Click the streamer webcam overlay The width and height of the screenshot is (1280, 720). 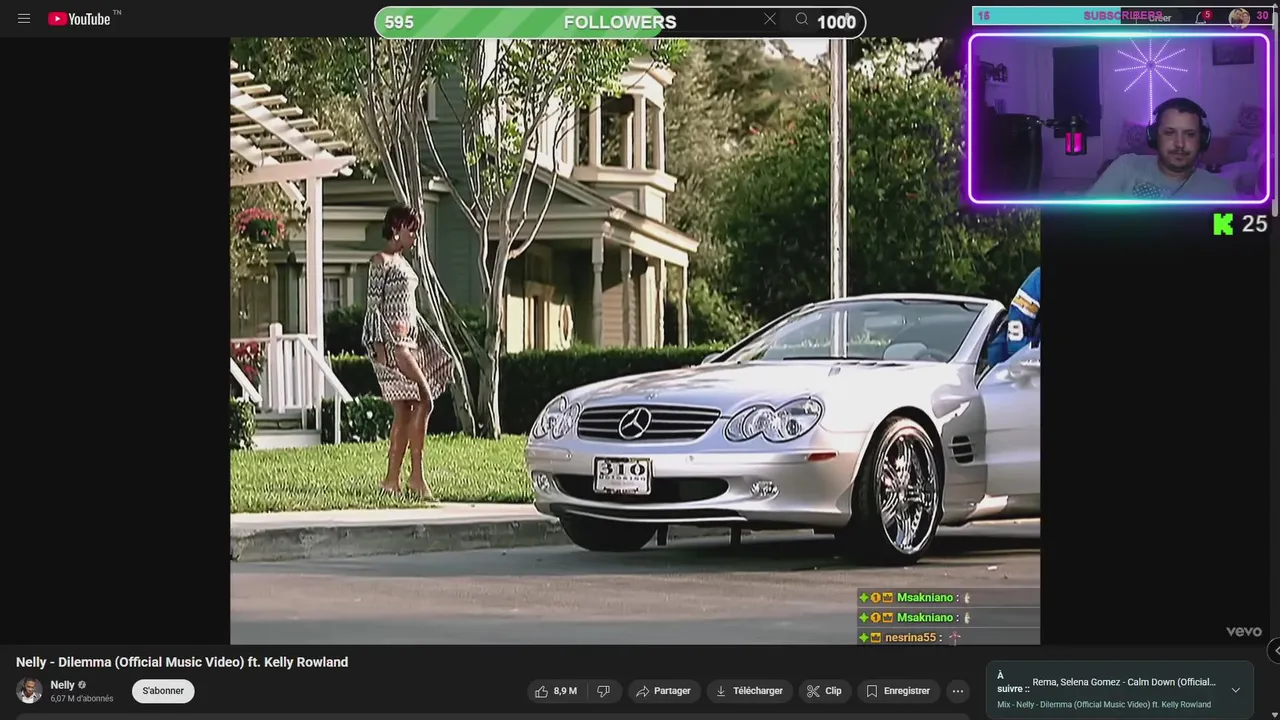(x=1118, y=119)
